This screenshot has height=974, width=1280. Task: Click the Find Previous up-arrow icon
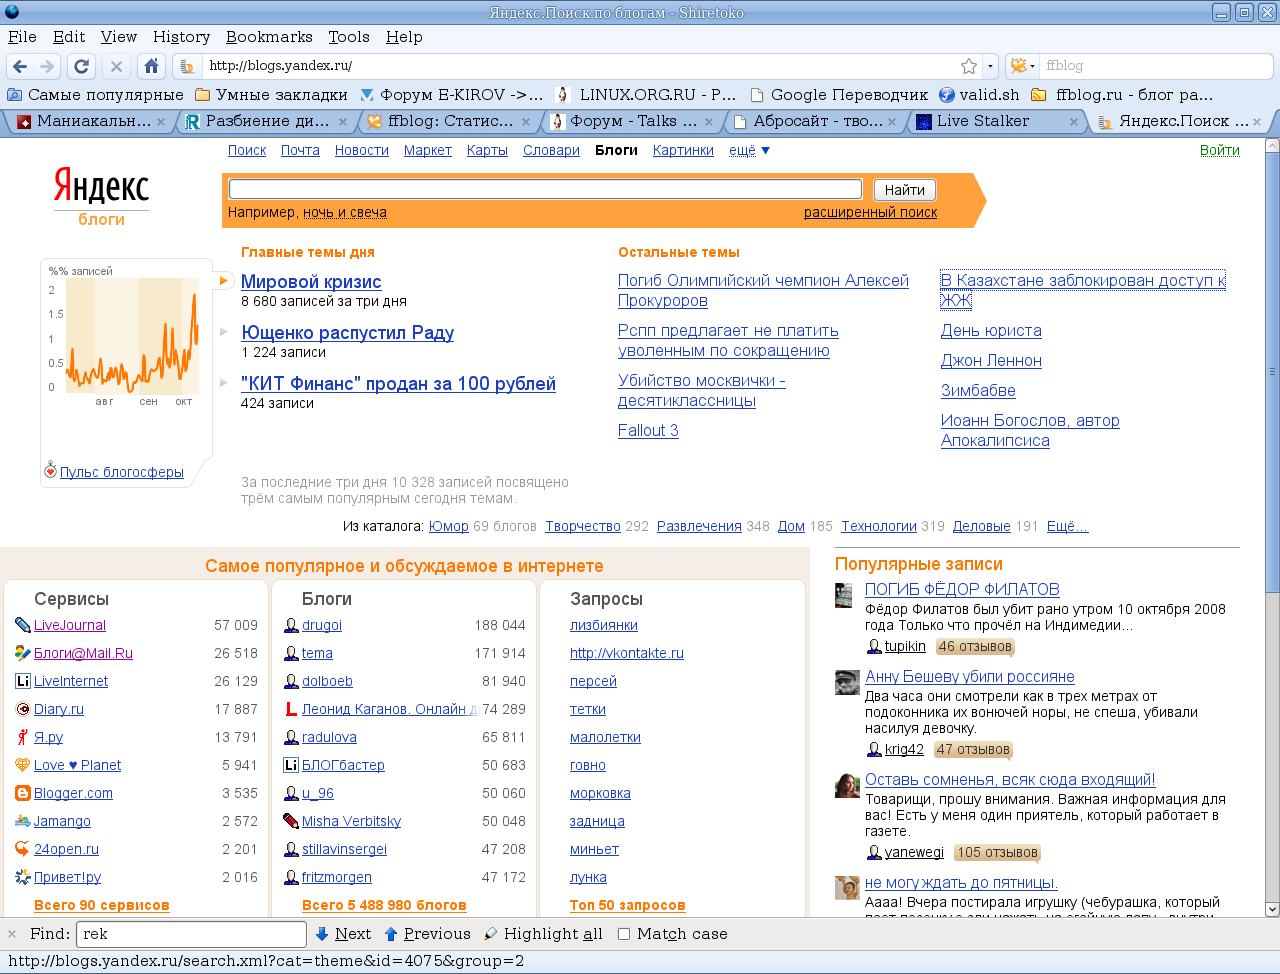tap(391, 934)
